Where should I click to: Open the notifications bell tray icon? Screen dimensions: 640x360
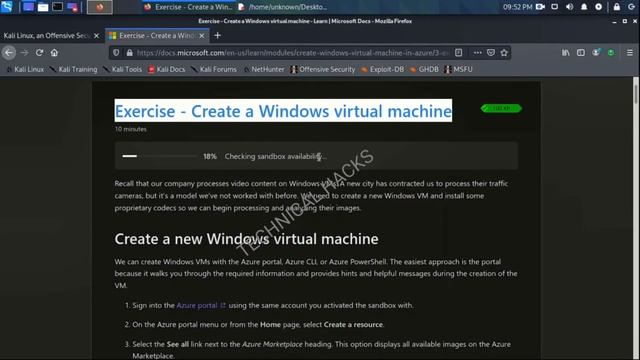point(584,7)
